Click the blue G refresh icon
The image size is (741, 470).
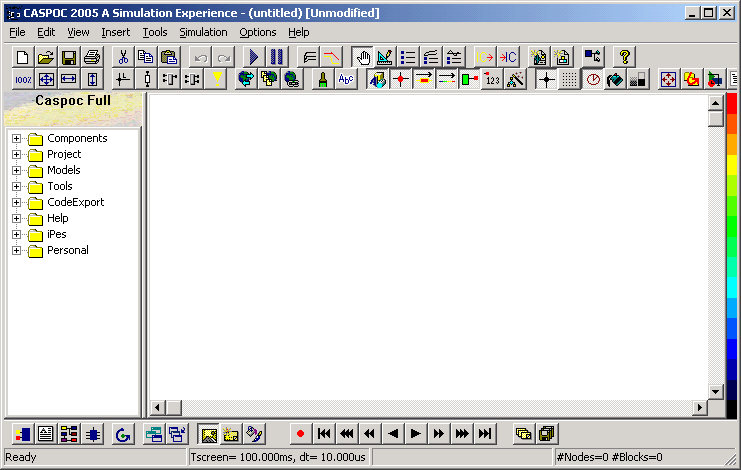123,434
